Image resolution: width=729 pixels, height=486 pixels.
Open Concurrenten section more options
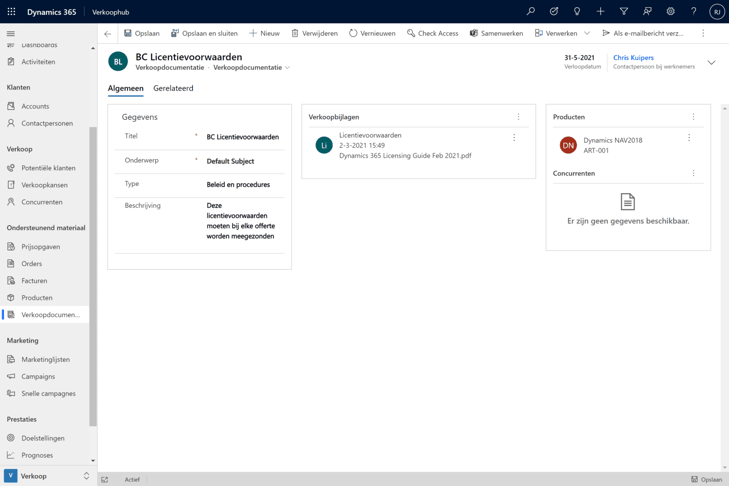(x=693, y=173)
